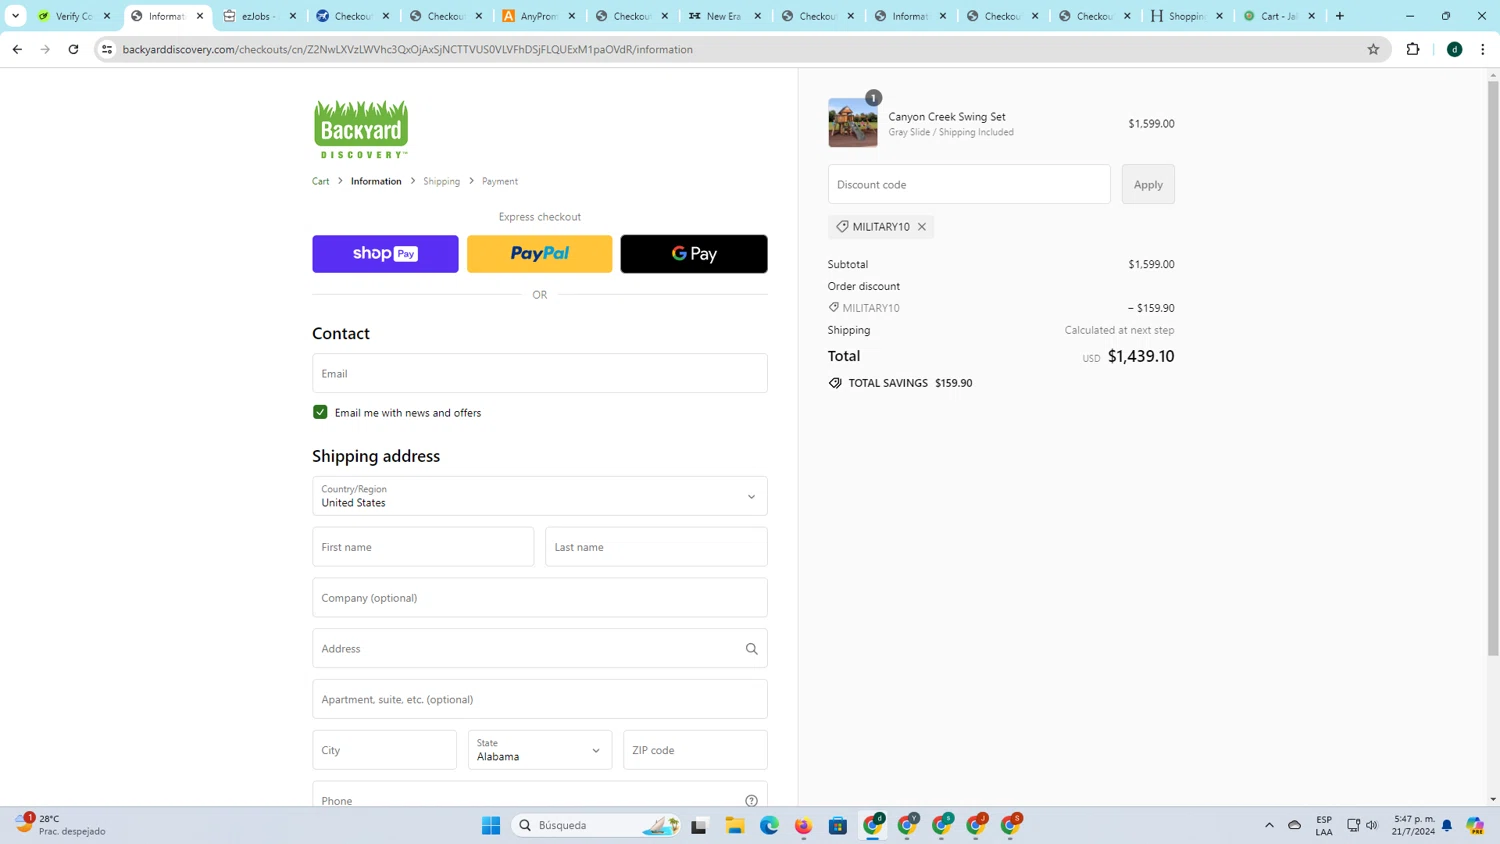
Task: Open the volume speaker tray icon
Action: 1372,825
